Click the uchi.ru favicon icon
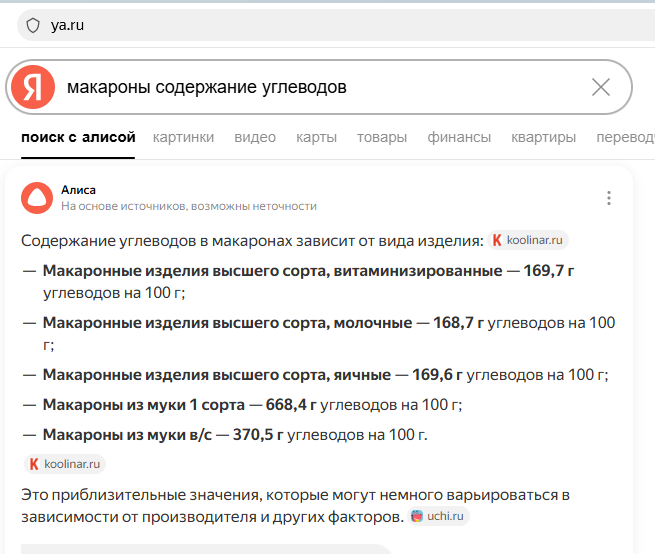Image resolution: width=655 pixels, height=554 pixels. [x=418, y=516]
